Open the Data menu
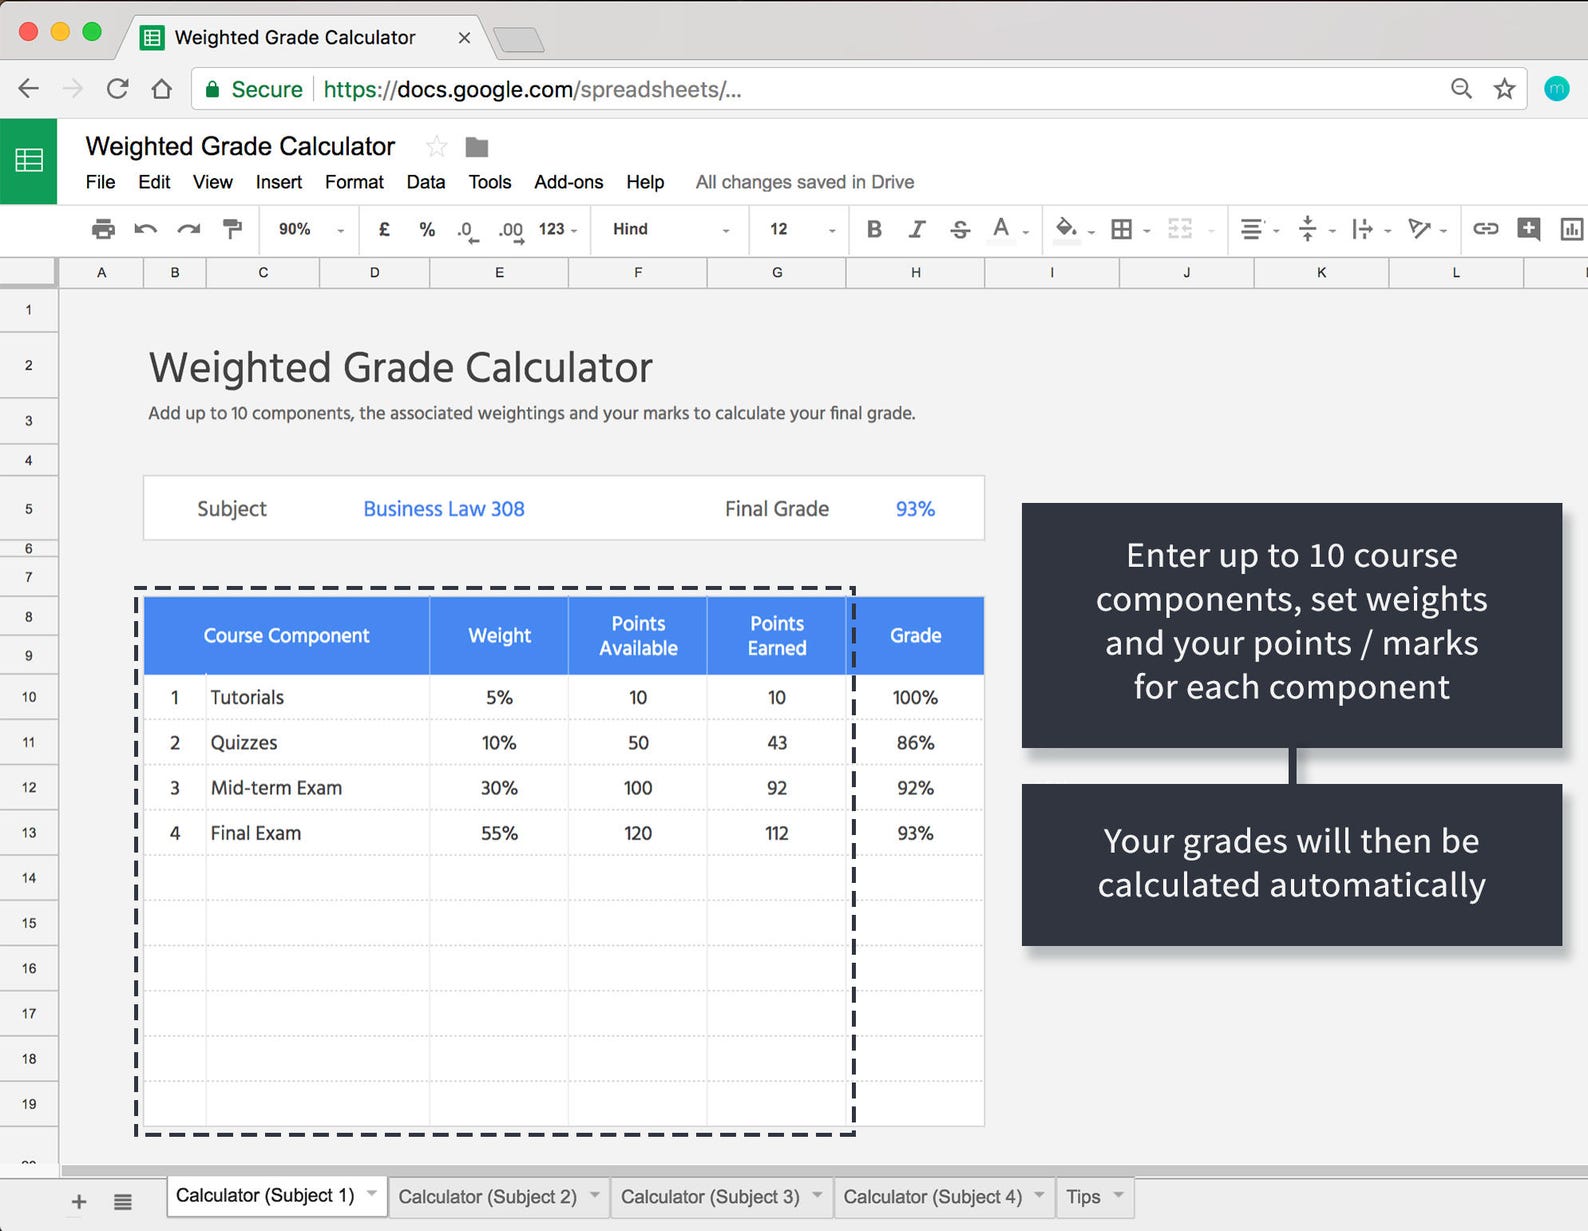Viewport: 1588px width, 1231px height. click(426, 182)
